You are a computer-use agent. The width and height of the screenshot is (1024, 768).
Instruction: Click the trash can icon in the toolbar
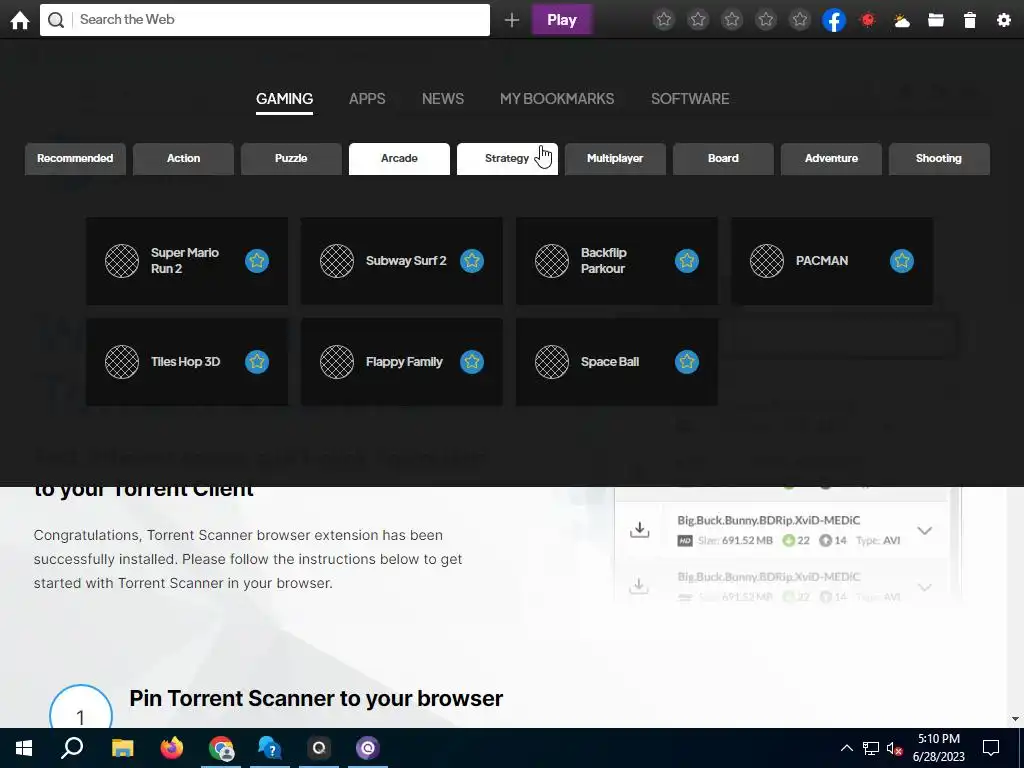tap(970, 20)
